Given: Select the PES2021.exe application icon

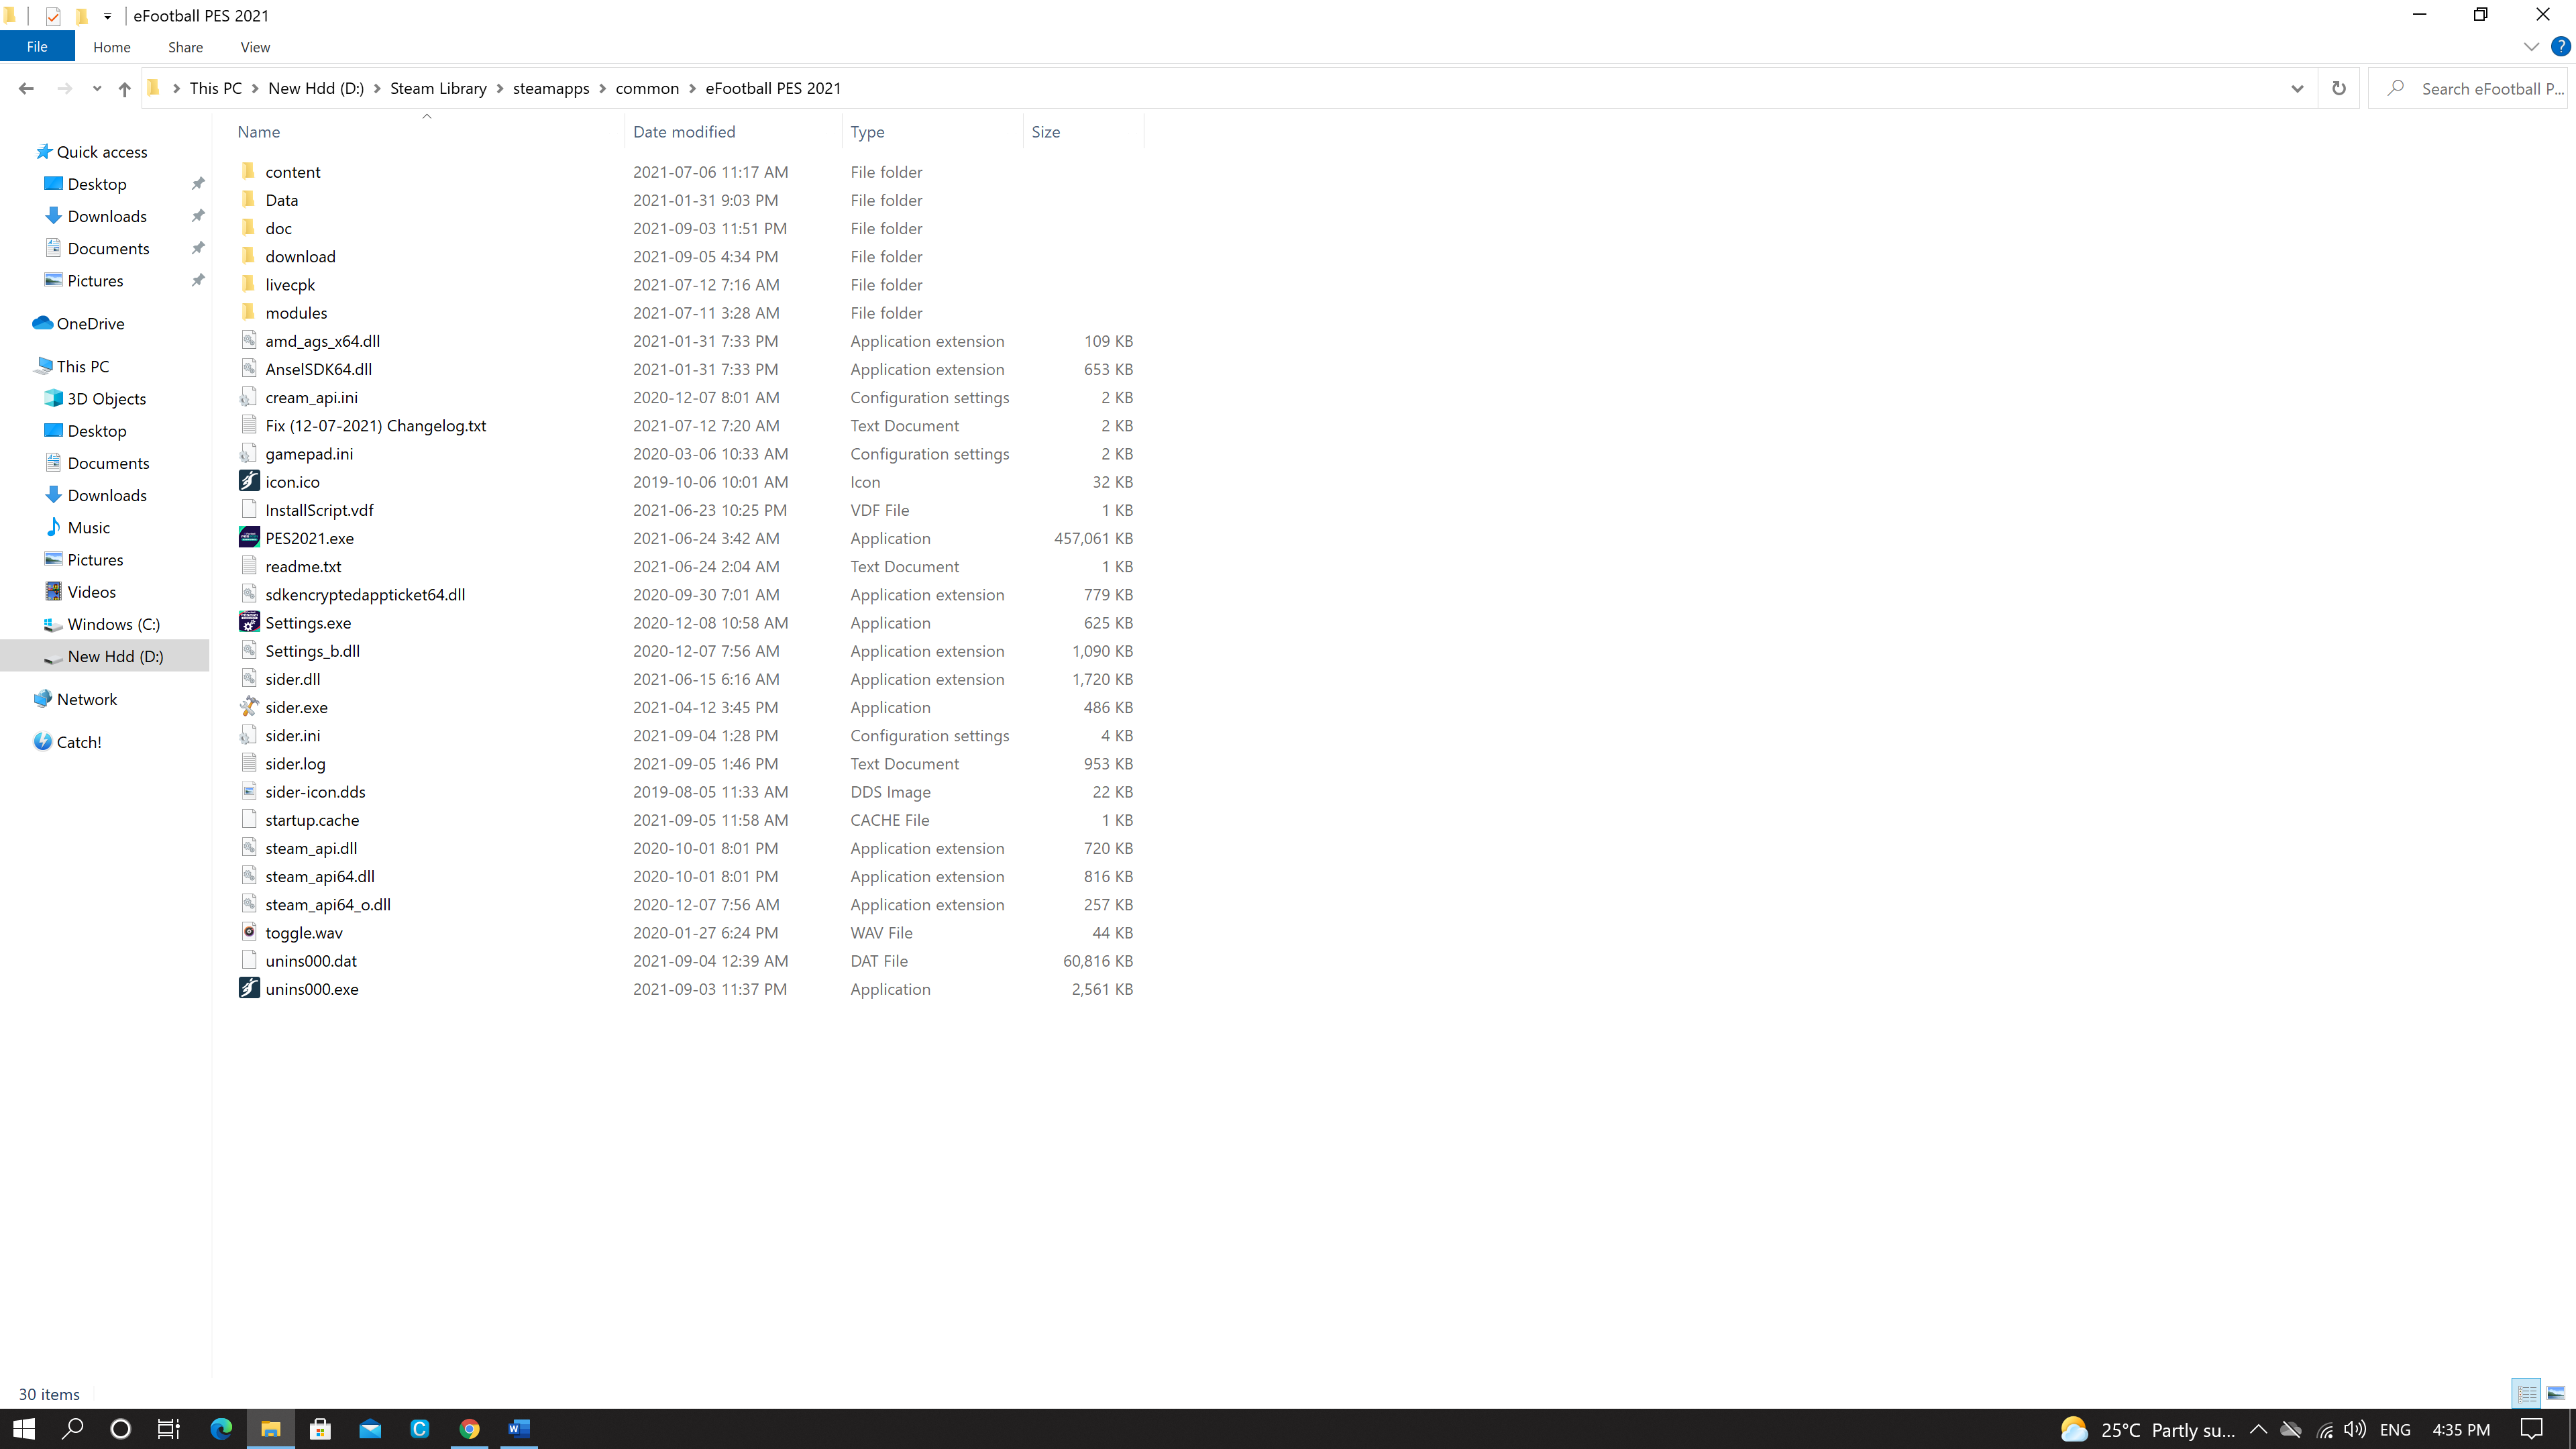Looking at the screenshot, I should coord(249,537).
